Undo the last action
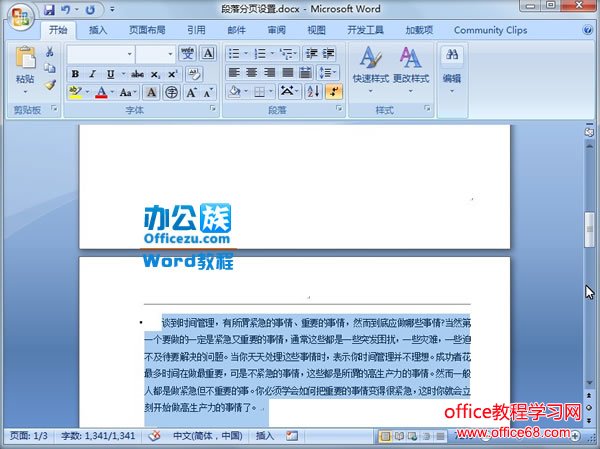Image resolution: width=600 pixels, height=449 pixels. [x=65, y=10]
